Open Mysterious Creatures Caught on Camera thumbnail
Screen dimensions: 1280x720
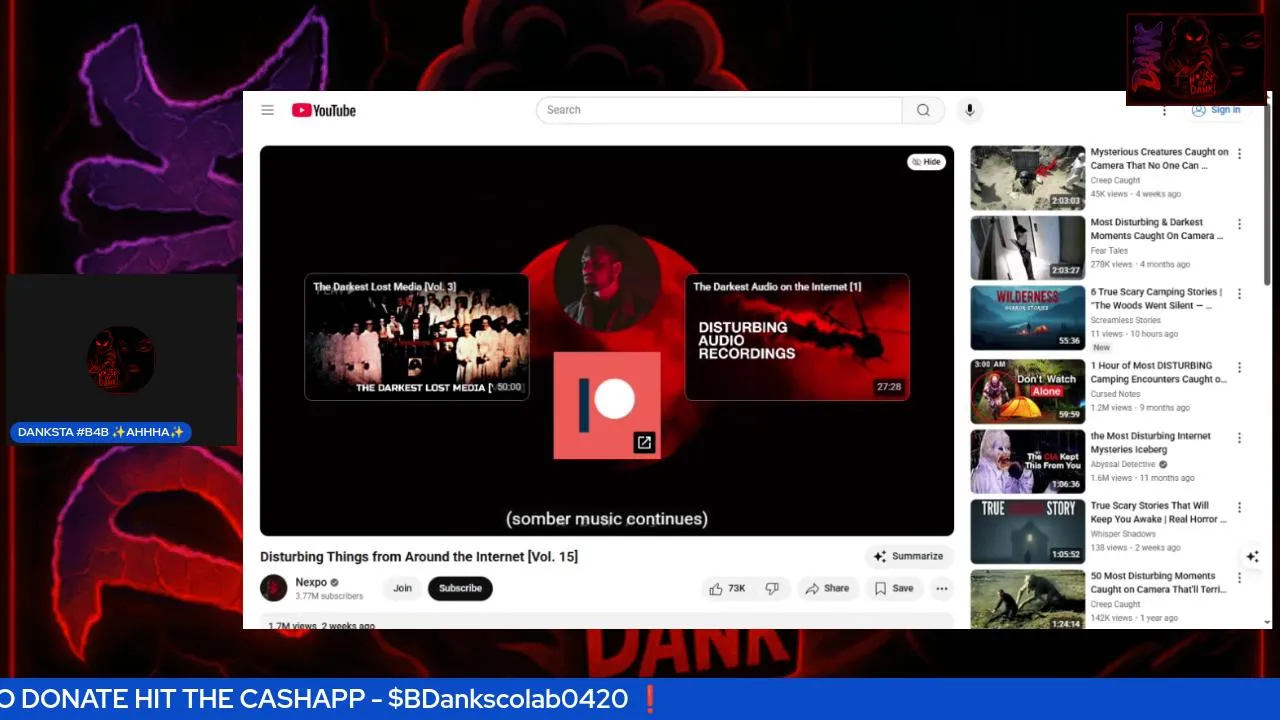1027,178
